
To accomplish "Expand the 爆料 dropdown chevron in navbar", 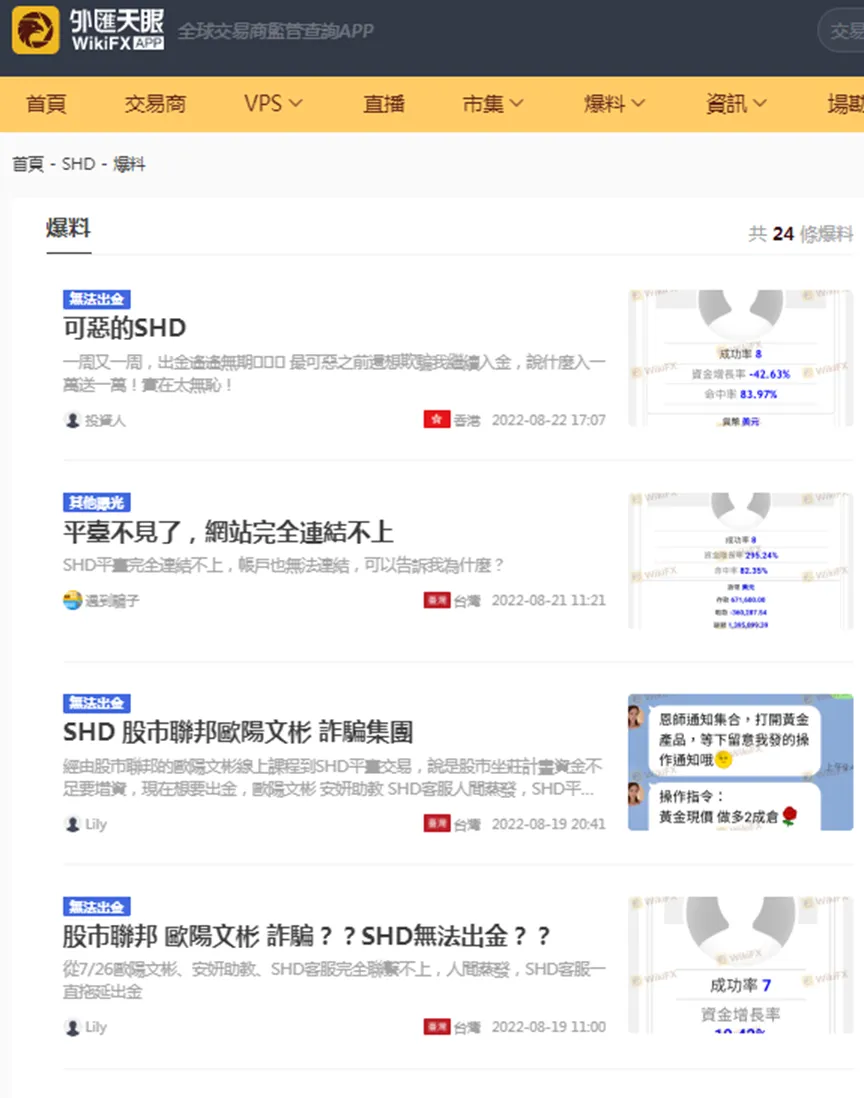I will [x=638, y=104].
